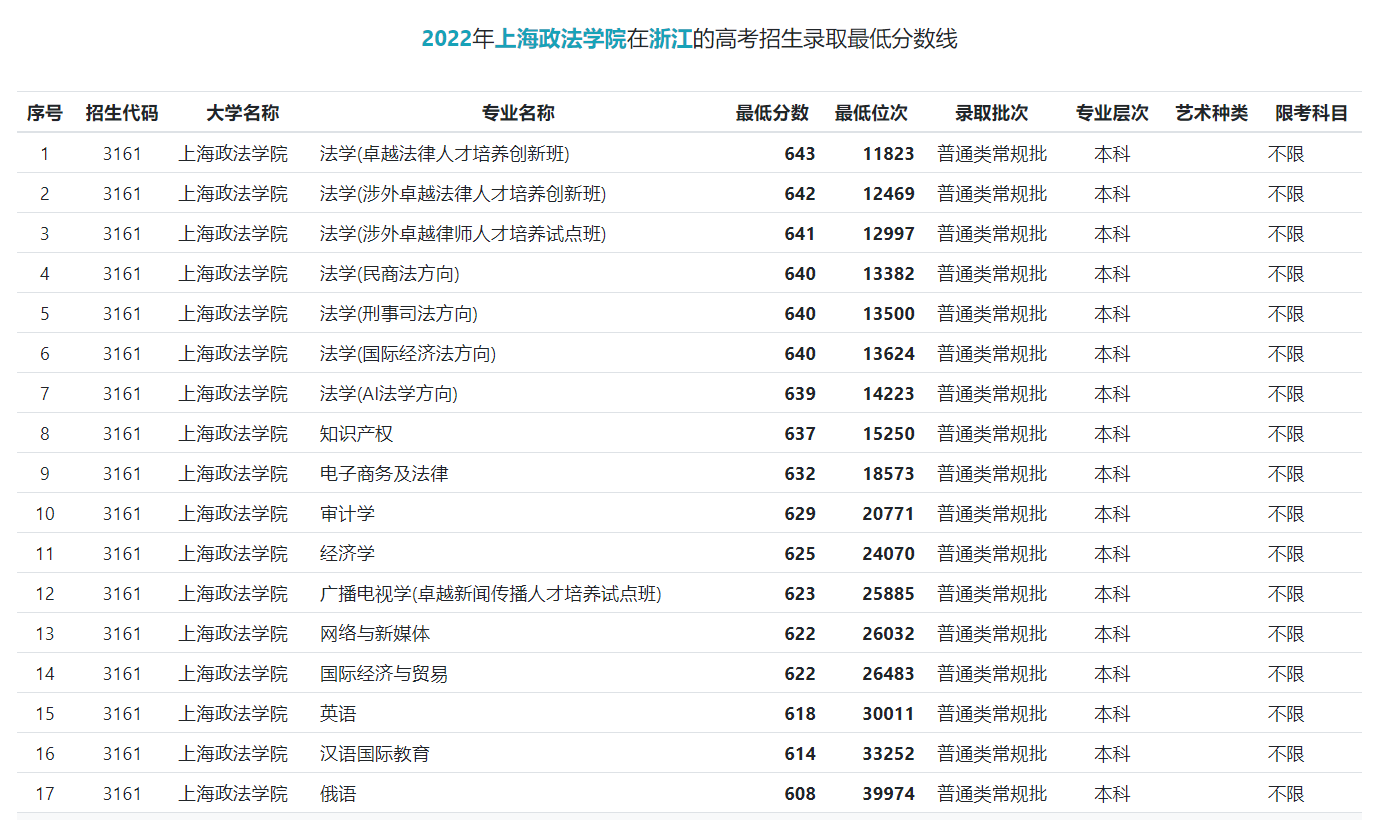
Task: Click 上海政法学院 in the 知识产权 row
Action: point(233,434)
